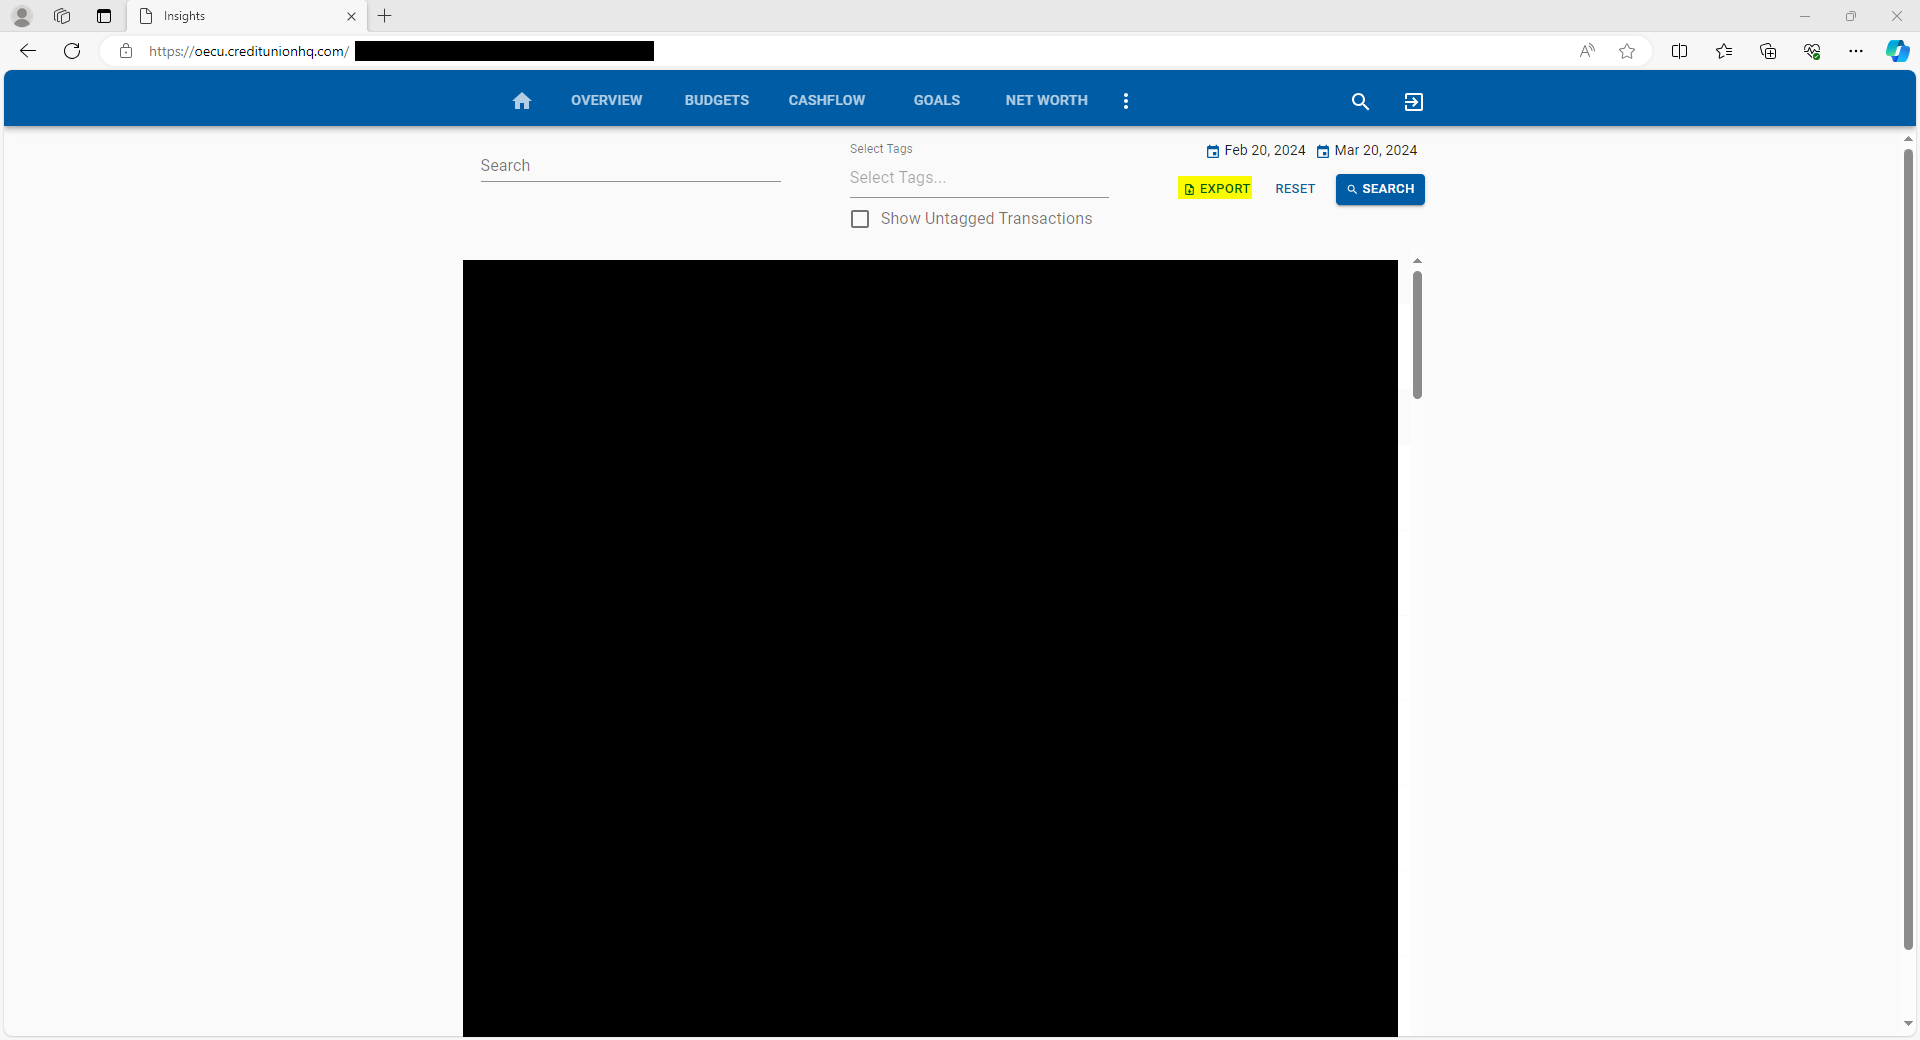This screenshot has width=1920, height=1040.
Task: Open the calendar for the Feb 20 date
Action: coord(1212,151)
